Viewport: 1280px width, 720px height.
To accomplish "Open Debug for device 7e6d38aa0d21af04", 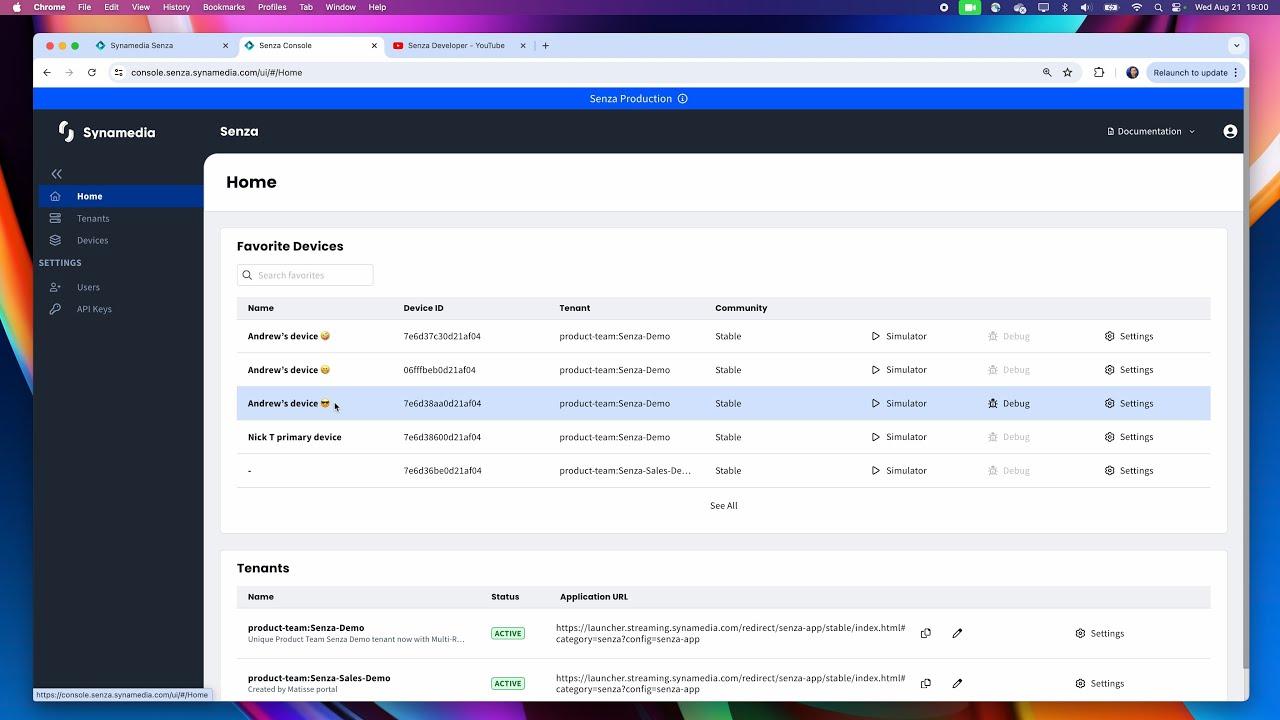I will [x=1008, y=403].
